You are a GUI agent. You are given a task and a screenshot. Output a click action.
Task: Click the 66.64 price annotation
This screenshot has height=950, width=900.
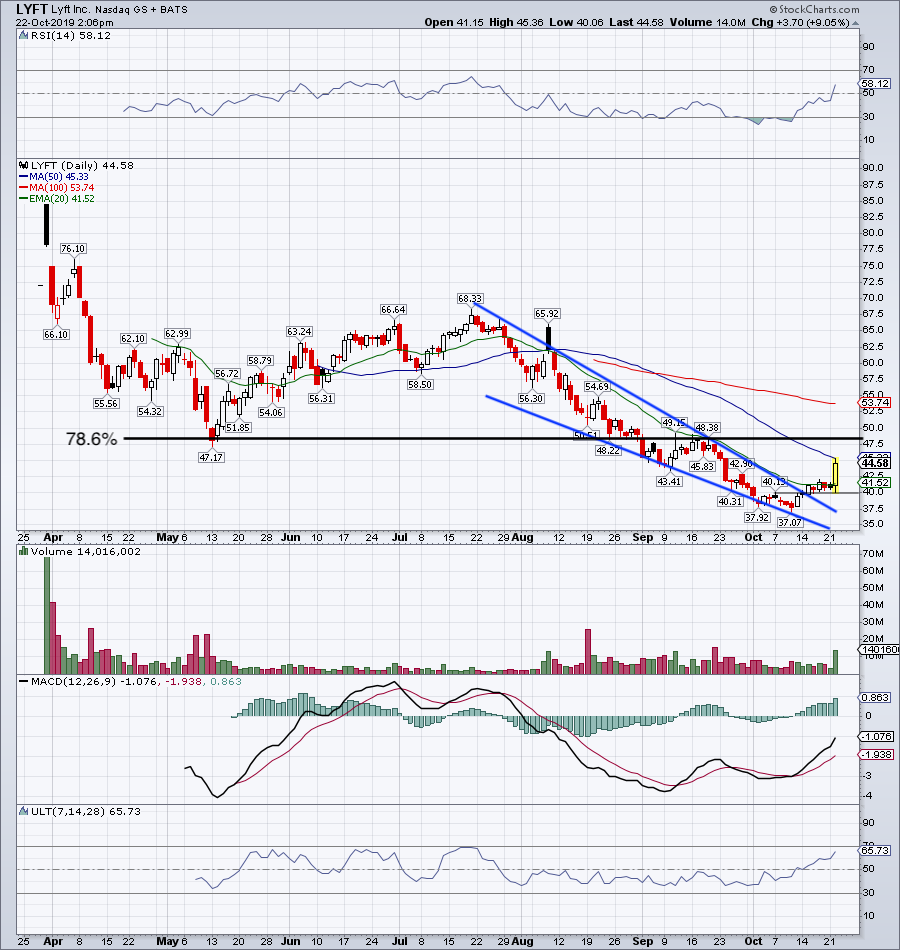pyautogui.click(x=393, y=310)
